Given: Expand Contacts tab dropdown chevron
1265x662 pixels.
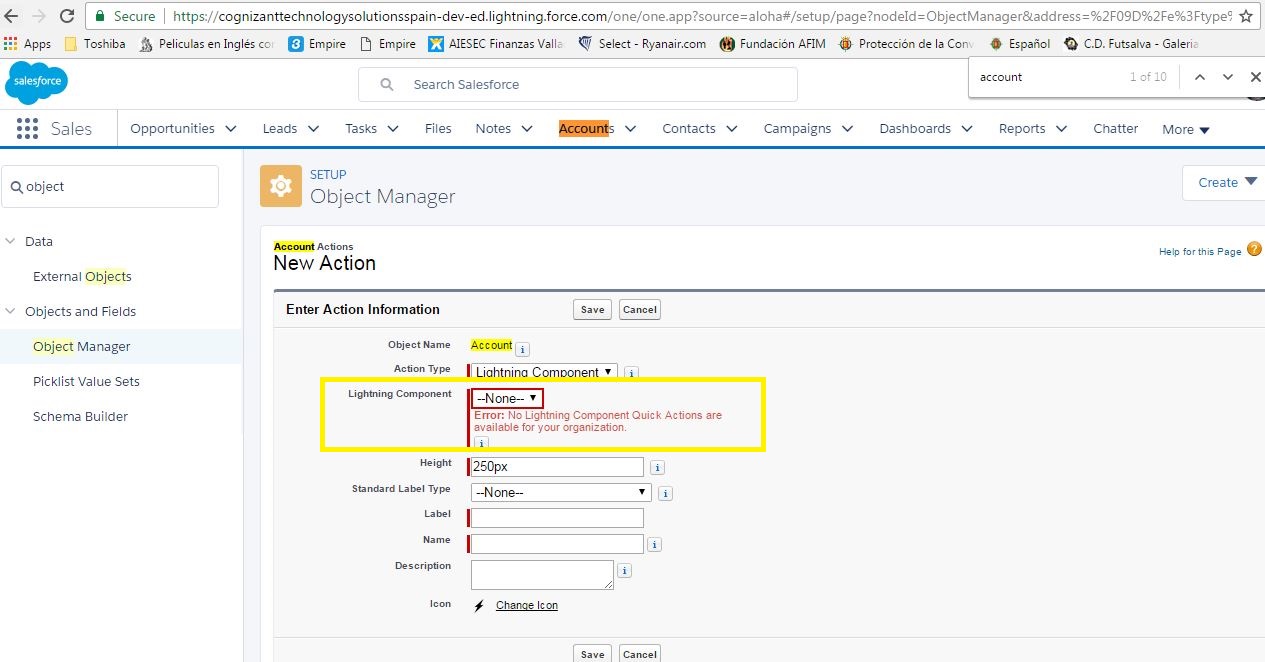Looking at the screenshot, I should click(731, 129).
